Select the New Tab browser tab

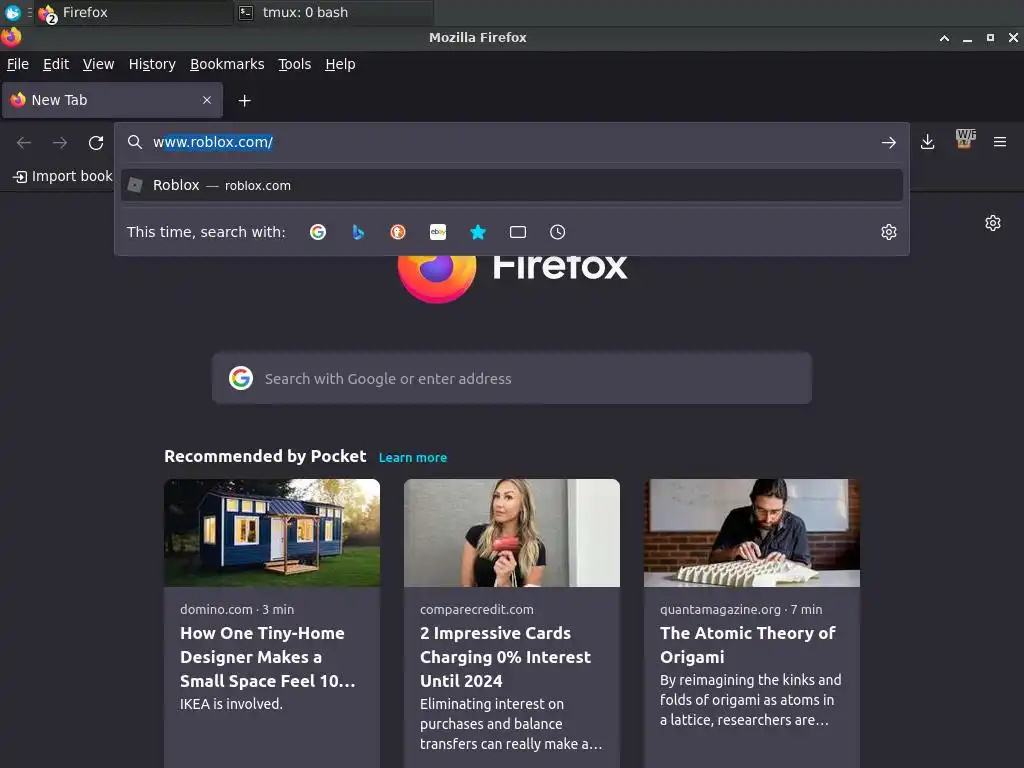(x=112, y=100)
